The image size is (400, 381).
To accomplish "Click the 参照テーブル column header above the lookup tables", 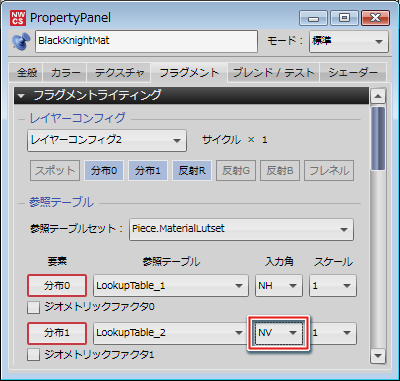I will [171, 262].
